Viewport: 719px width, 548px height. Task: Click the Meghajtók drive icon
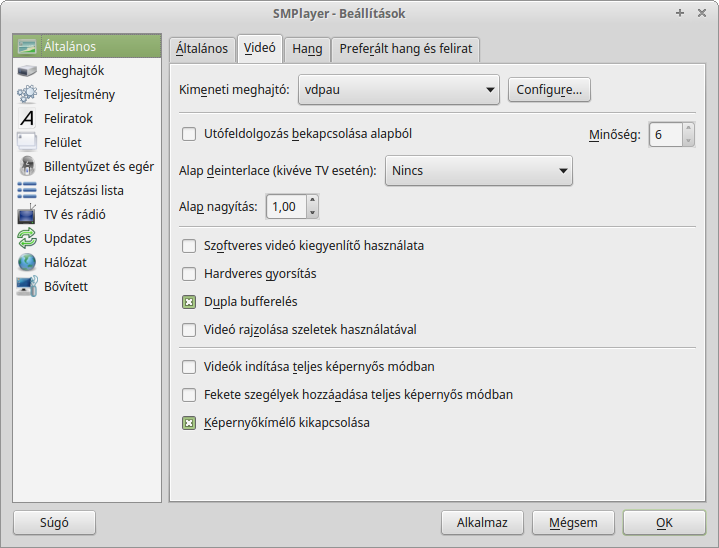pyautogui.click(x=27, y=71)
